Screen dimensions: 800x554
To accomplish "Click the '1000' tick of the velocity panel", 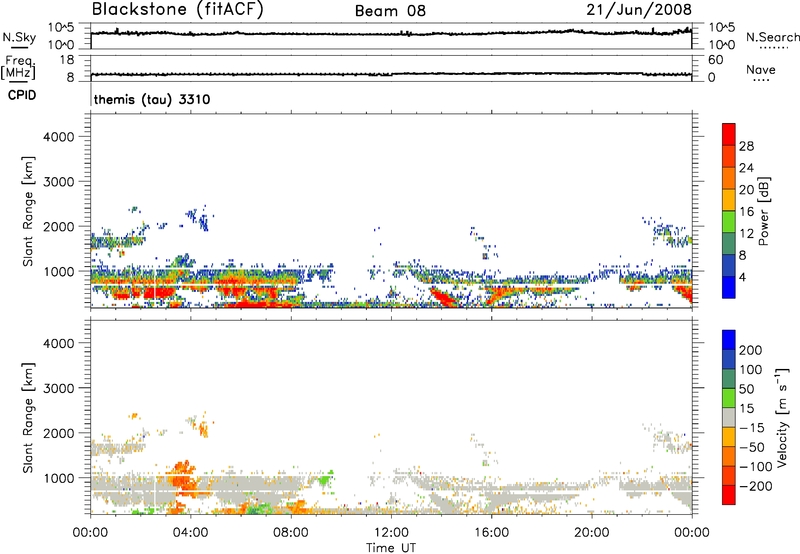I will (58, 479).
